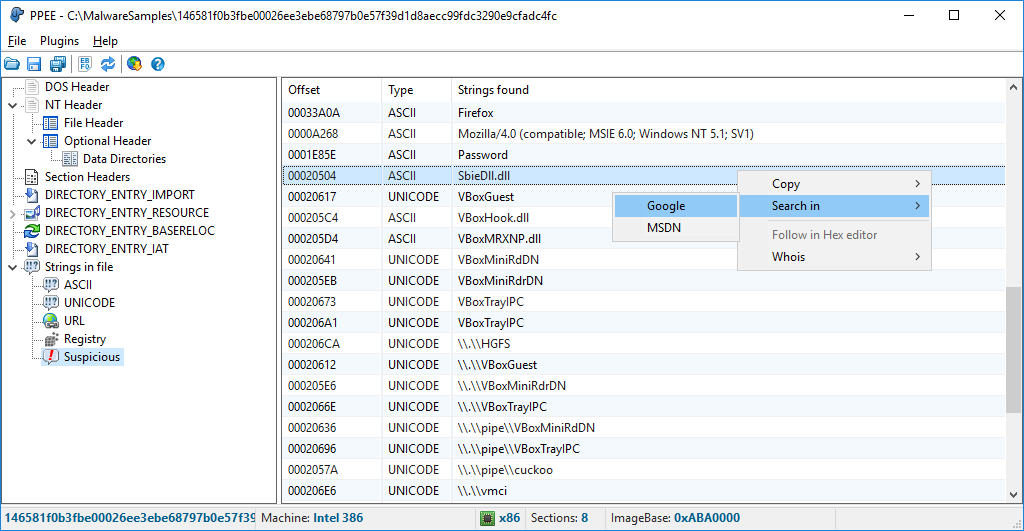
Task: Choose Google from the Search in submenu
Action: (665, 206)
